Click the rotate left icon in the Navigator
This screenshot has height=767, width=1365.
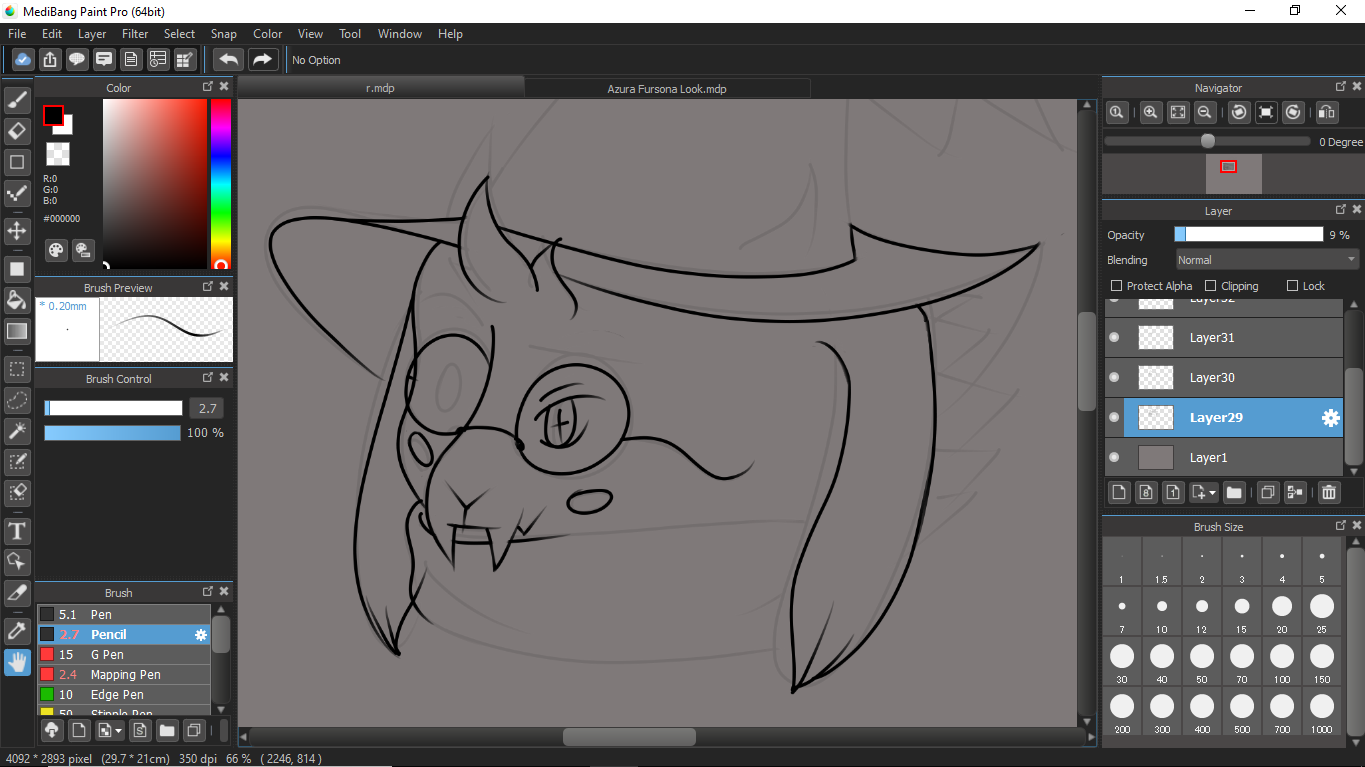[1239, 112]
